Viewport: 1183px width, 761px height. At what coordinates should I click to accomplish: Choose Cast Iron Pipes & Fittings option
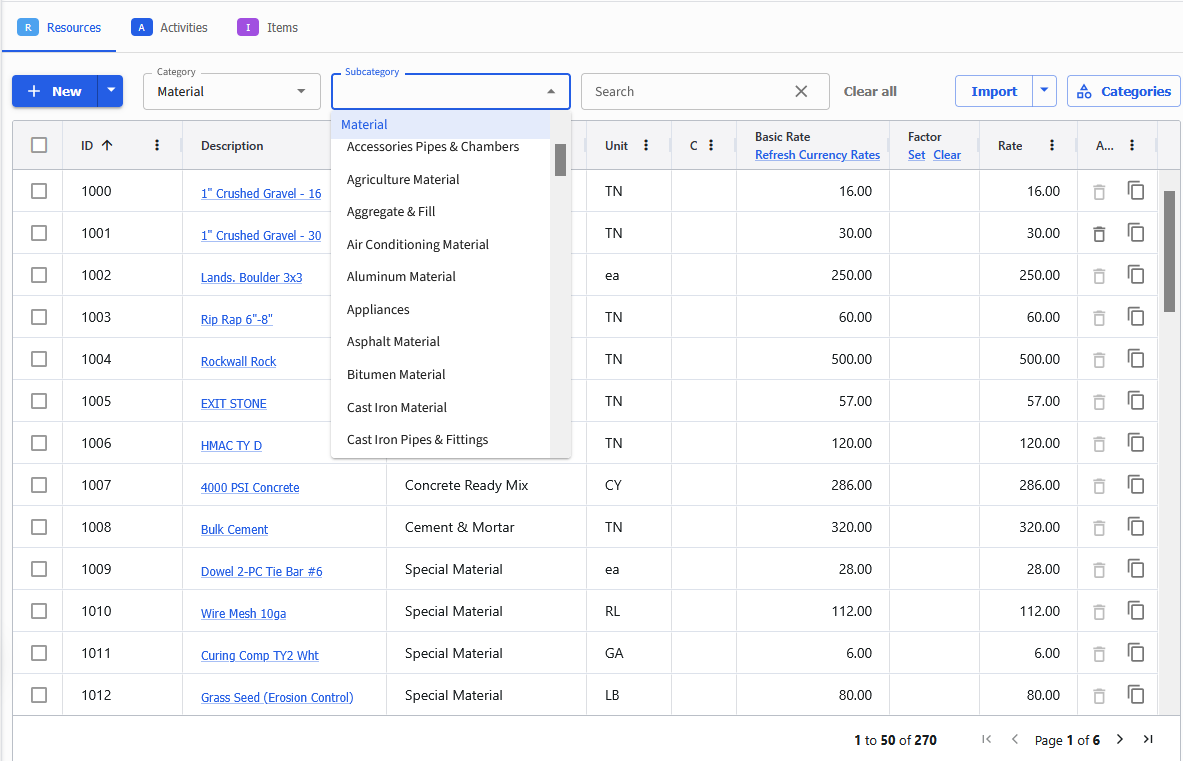click(441, 440)
